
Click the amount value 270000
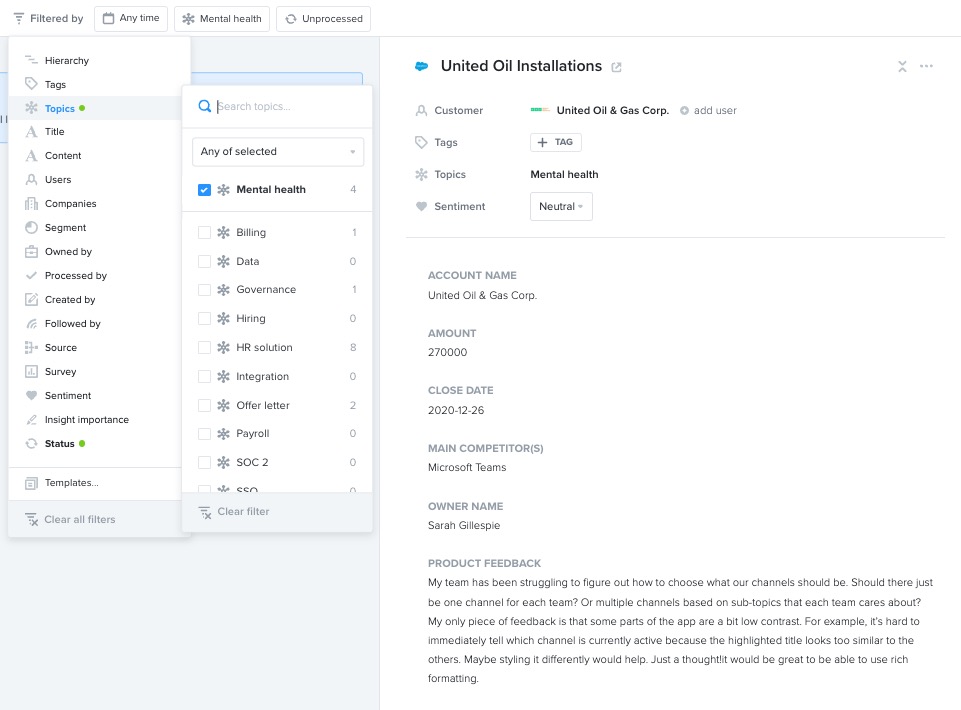click(447, 353)
